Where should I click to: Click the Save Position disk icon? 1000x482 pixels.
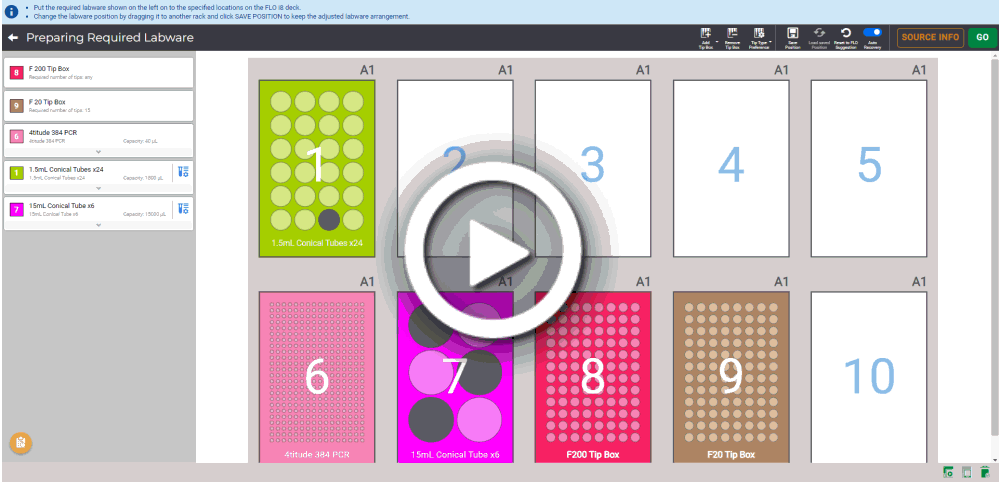coord(792,34)
